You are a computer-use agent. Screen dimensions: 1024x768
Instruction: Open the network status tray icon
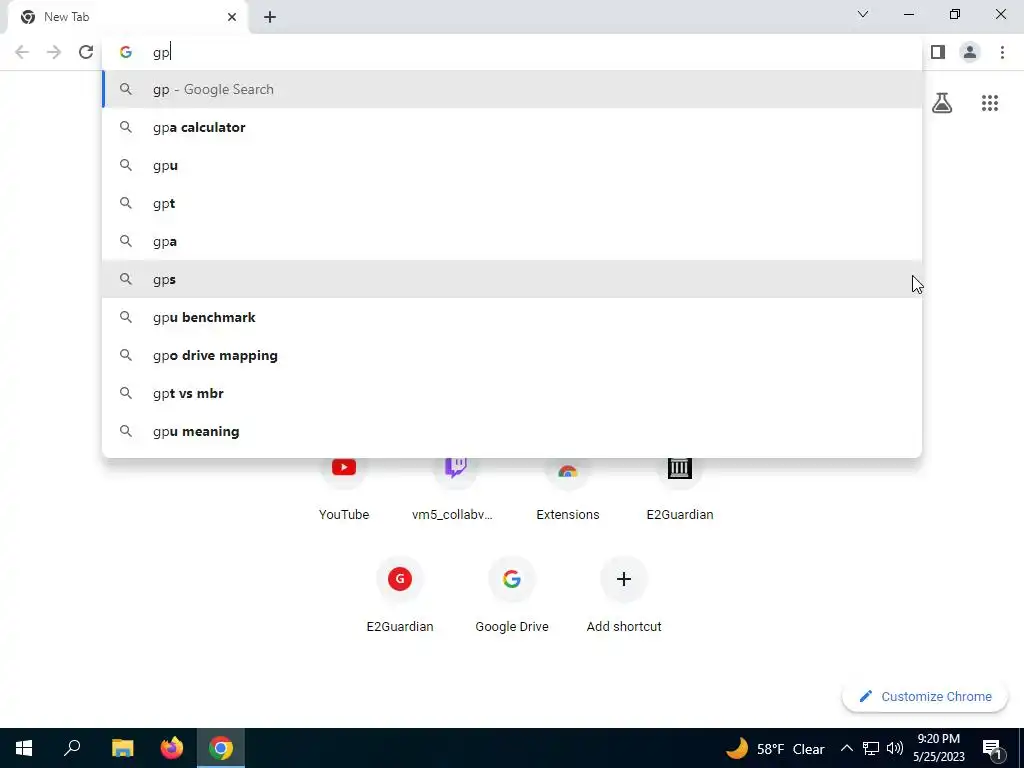(871, 748)
